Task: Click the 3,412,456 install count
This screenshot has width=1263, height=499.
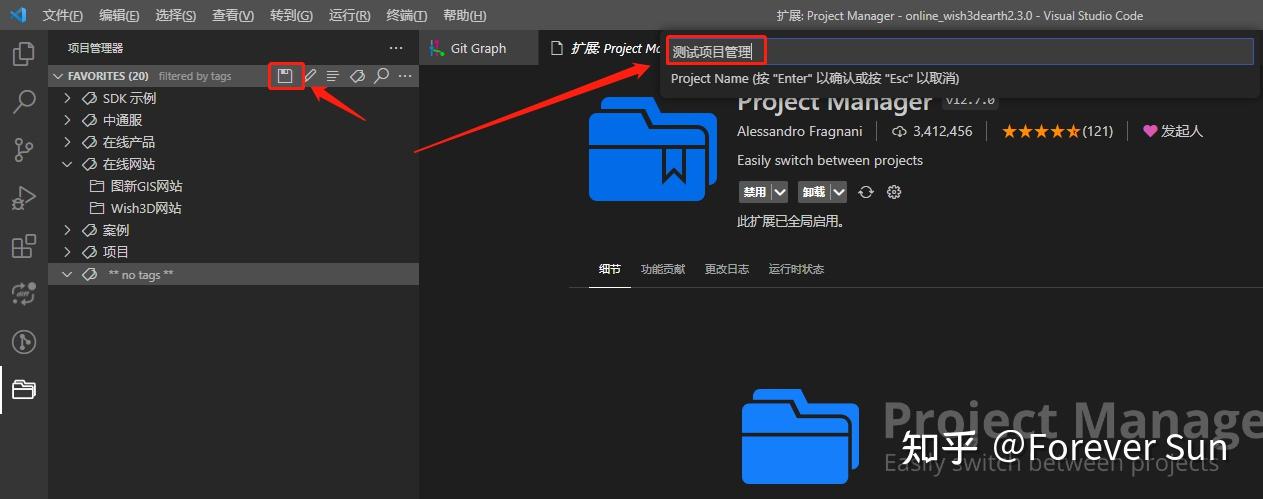Action: [x=942, y=131]
